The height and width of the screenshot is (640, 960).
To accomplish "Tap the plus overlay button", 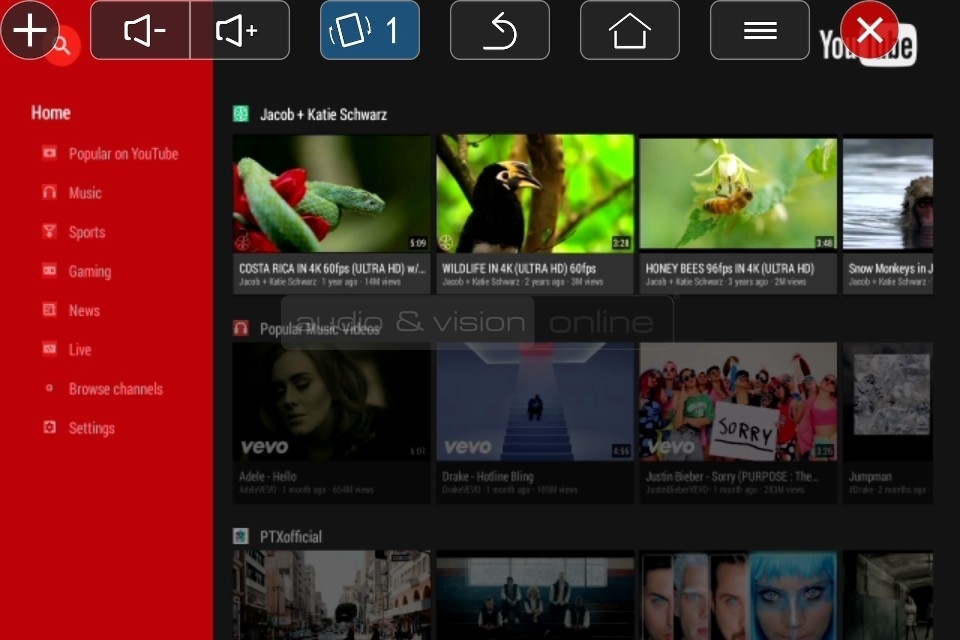I will 29,30.
